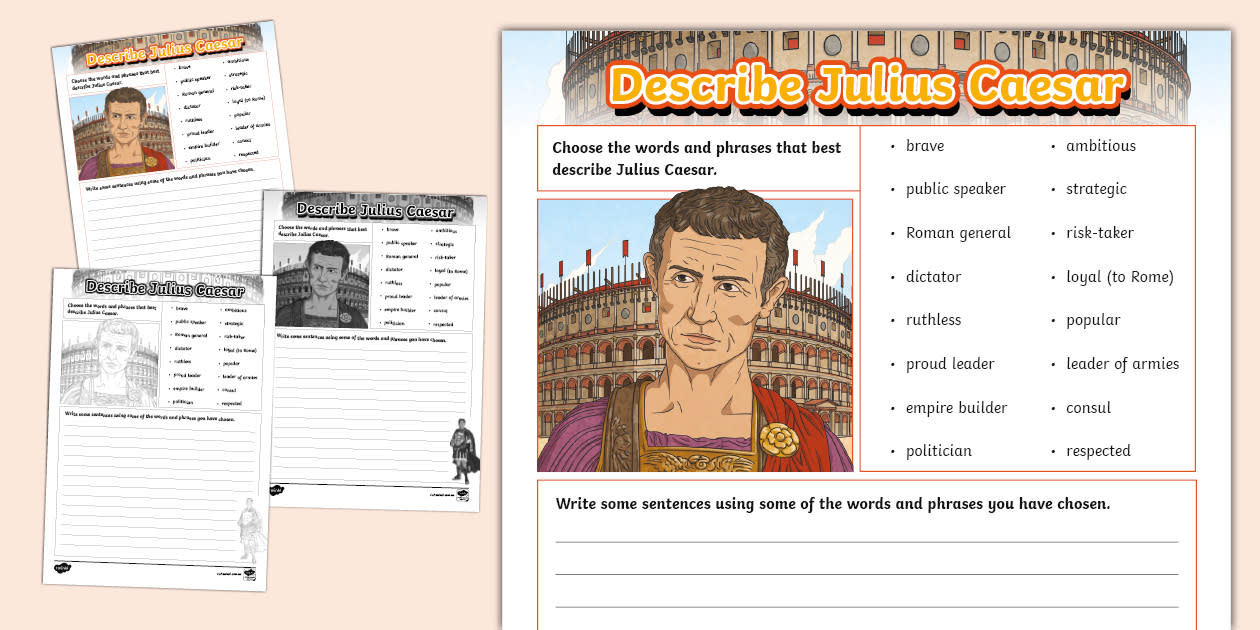
Task: Click the grayscale Caesar portrait on middle worksheet
Action: click(322, 283)
